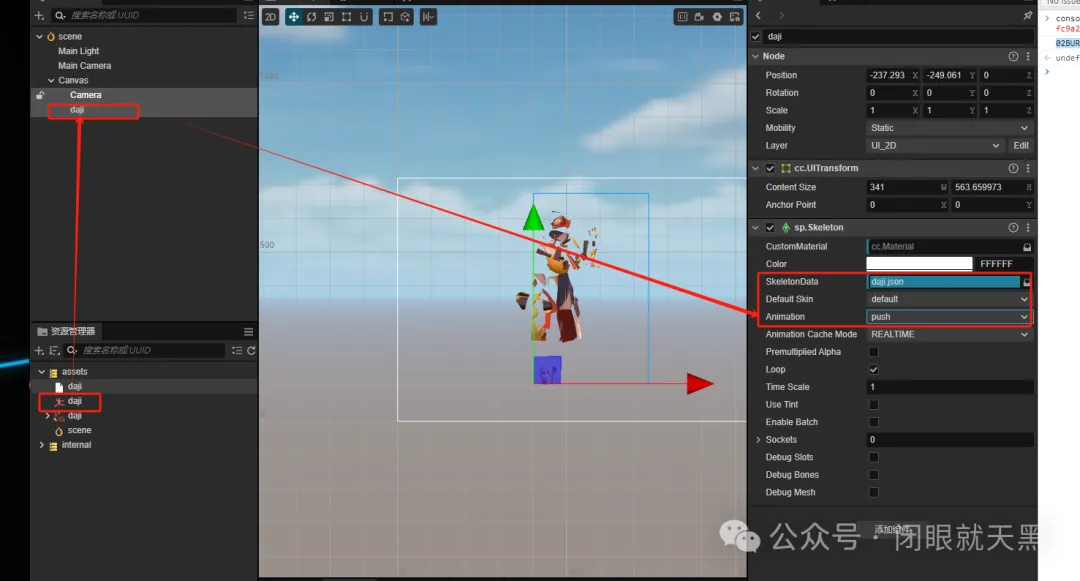Click the reference image icon in scene view
Image resolution: width=1080 pixels, height=581 pixels.
[682, 17]
